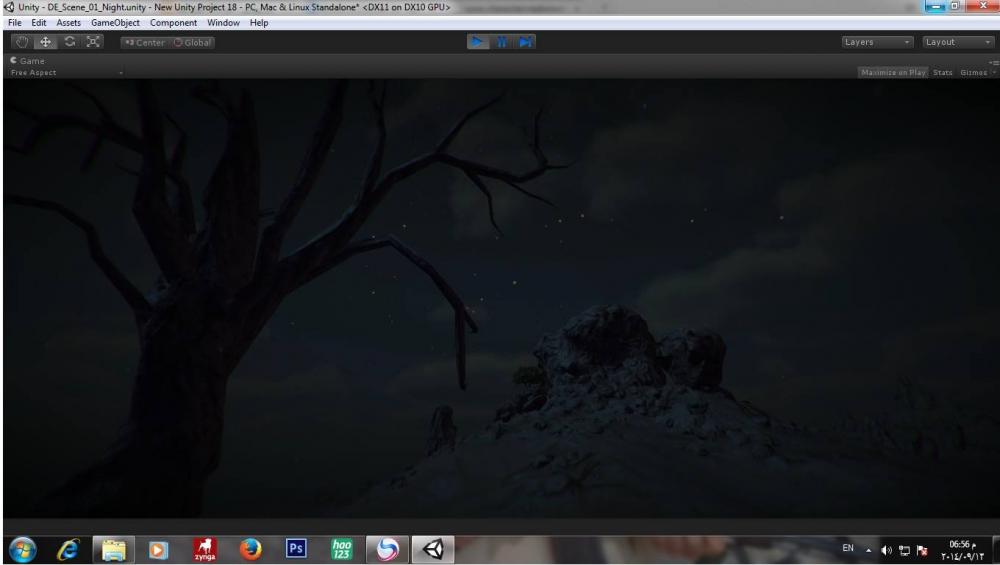Open the hao123 taskbar icon
This screenshot has height=565, width=1000.
[x=342, y=550]
